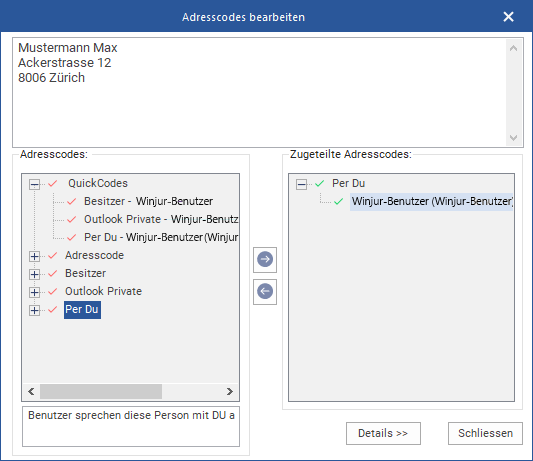Select the QuickCodes tree item
533x461 pixels.
coord(98,183)
